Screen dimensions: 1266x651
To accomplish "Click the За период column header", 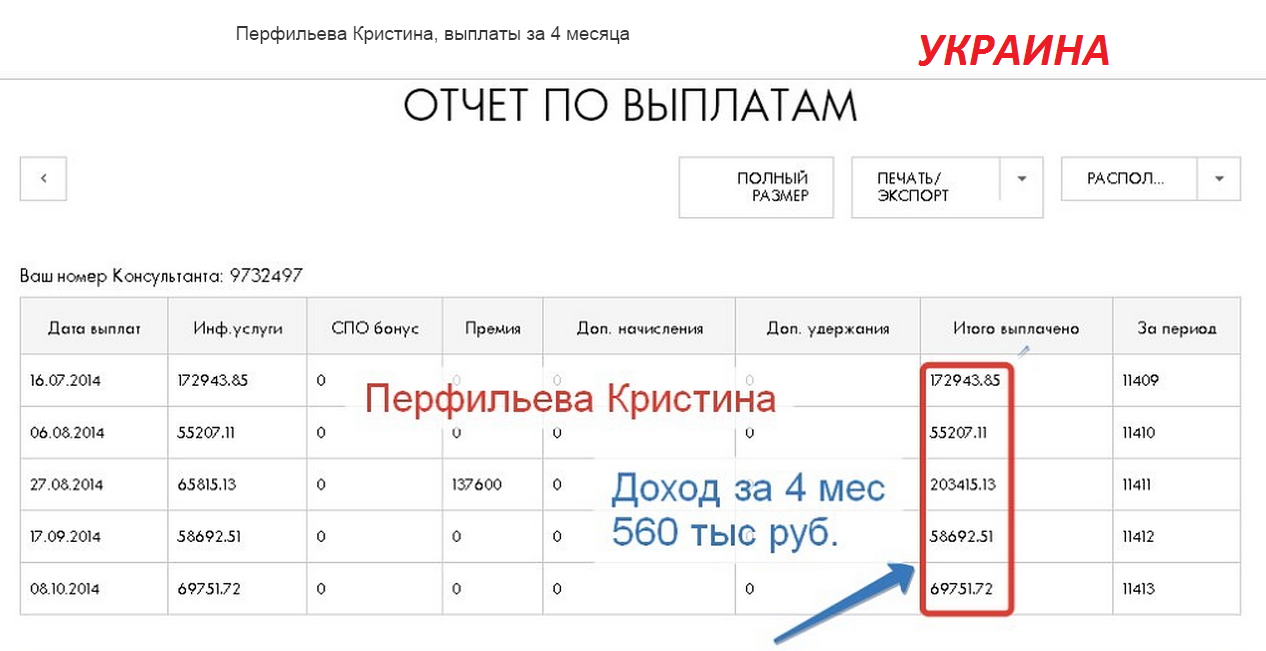I will [1176, 328].
